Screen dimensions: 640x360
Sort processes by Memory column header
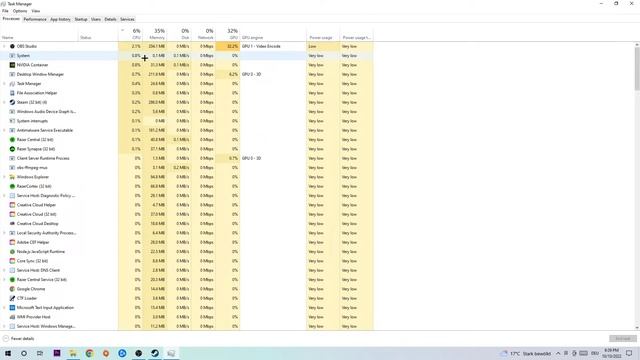[155, 34]
